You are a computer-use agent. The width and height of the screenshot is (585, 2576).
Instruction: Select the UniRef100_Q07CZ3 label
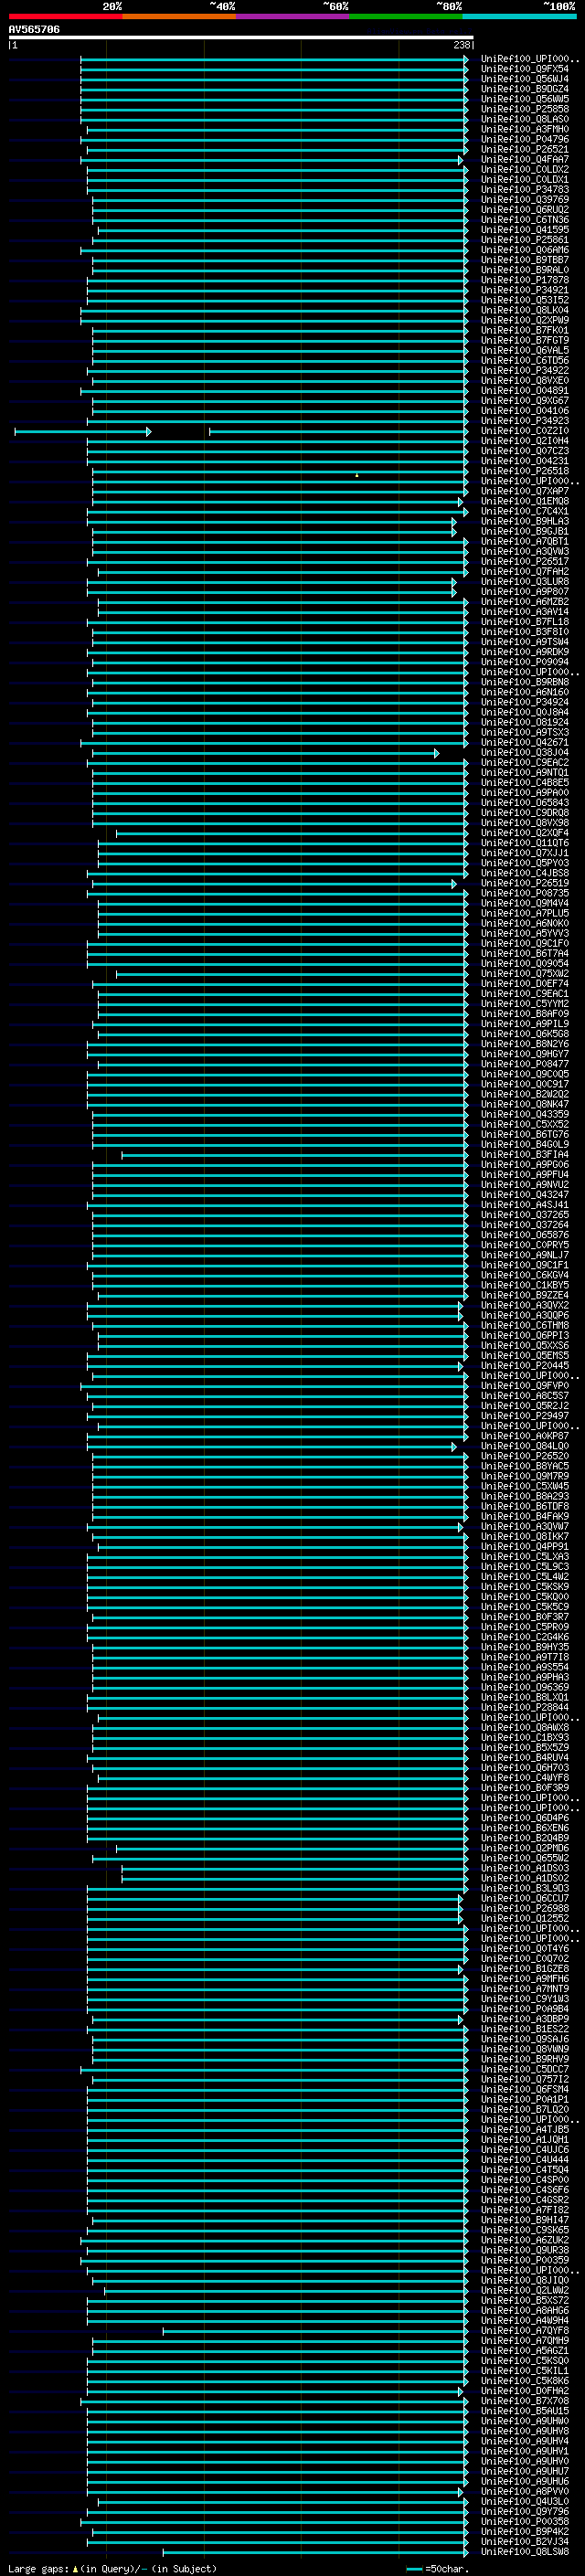pos(524,451)
